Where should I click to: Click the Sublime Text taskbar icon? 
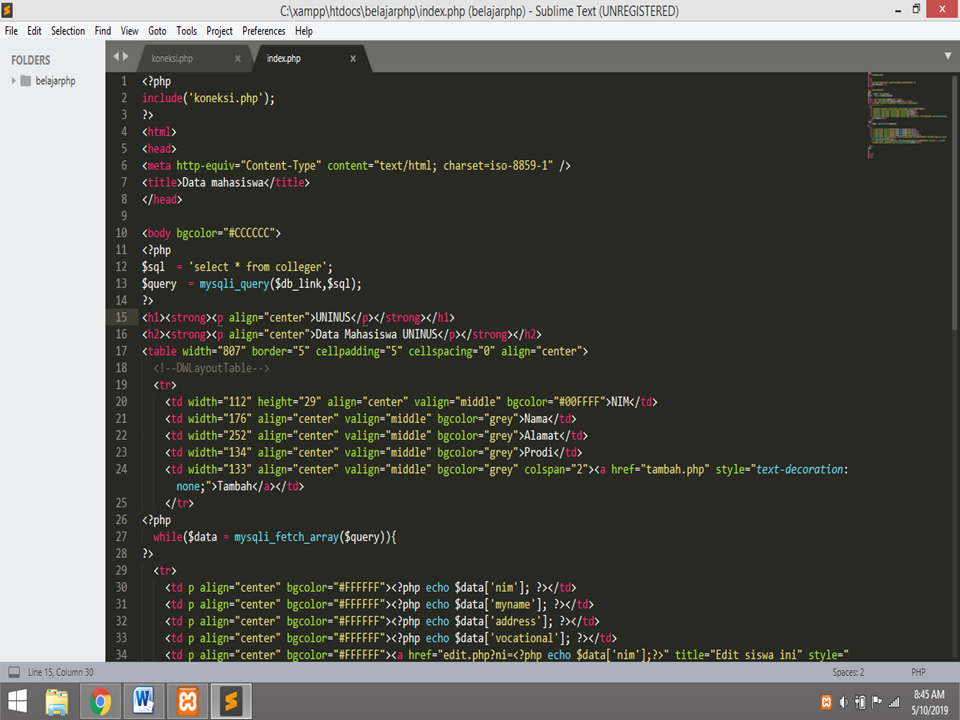[x=232, y=701]
